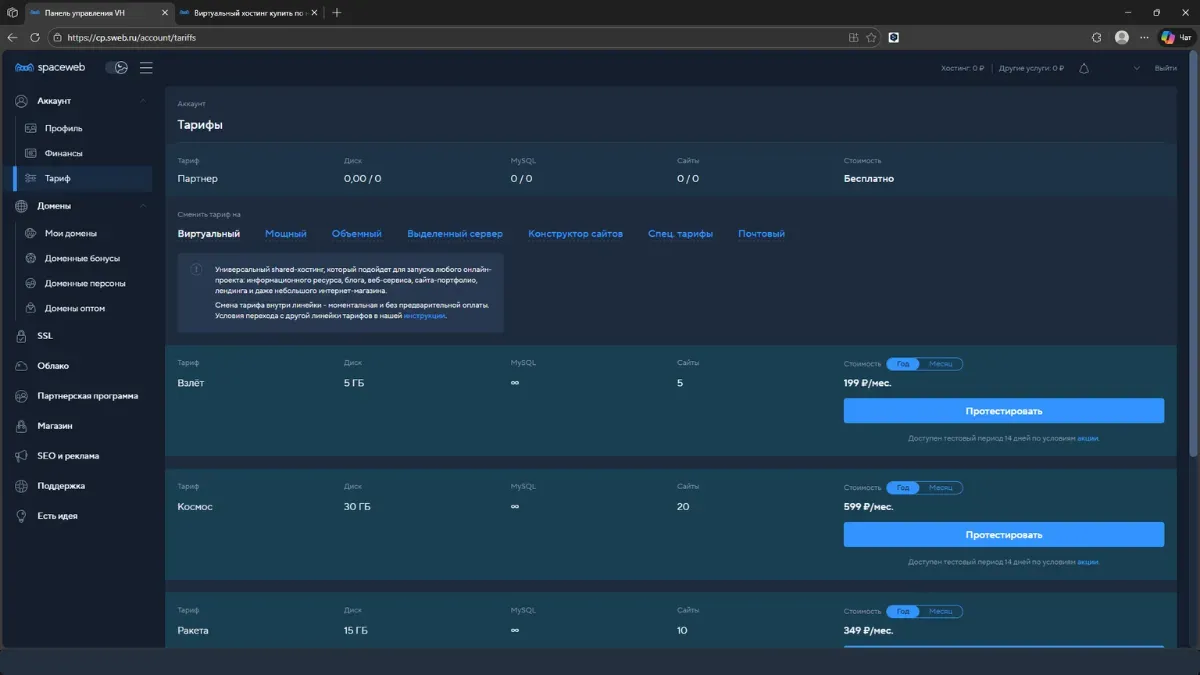
Task: Switch Взлёт tariff pricing to Месяц
Action: (941, 364)
